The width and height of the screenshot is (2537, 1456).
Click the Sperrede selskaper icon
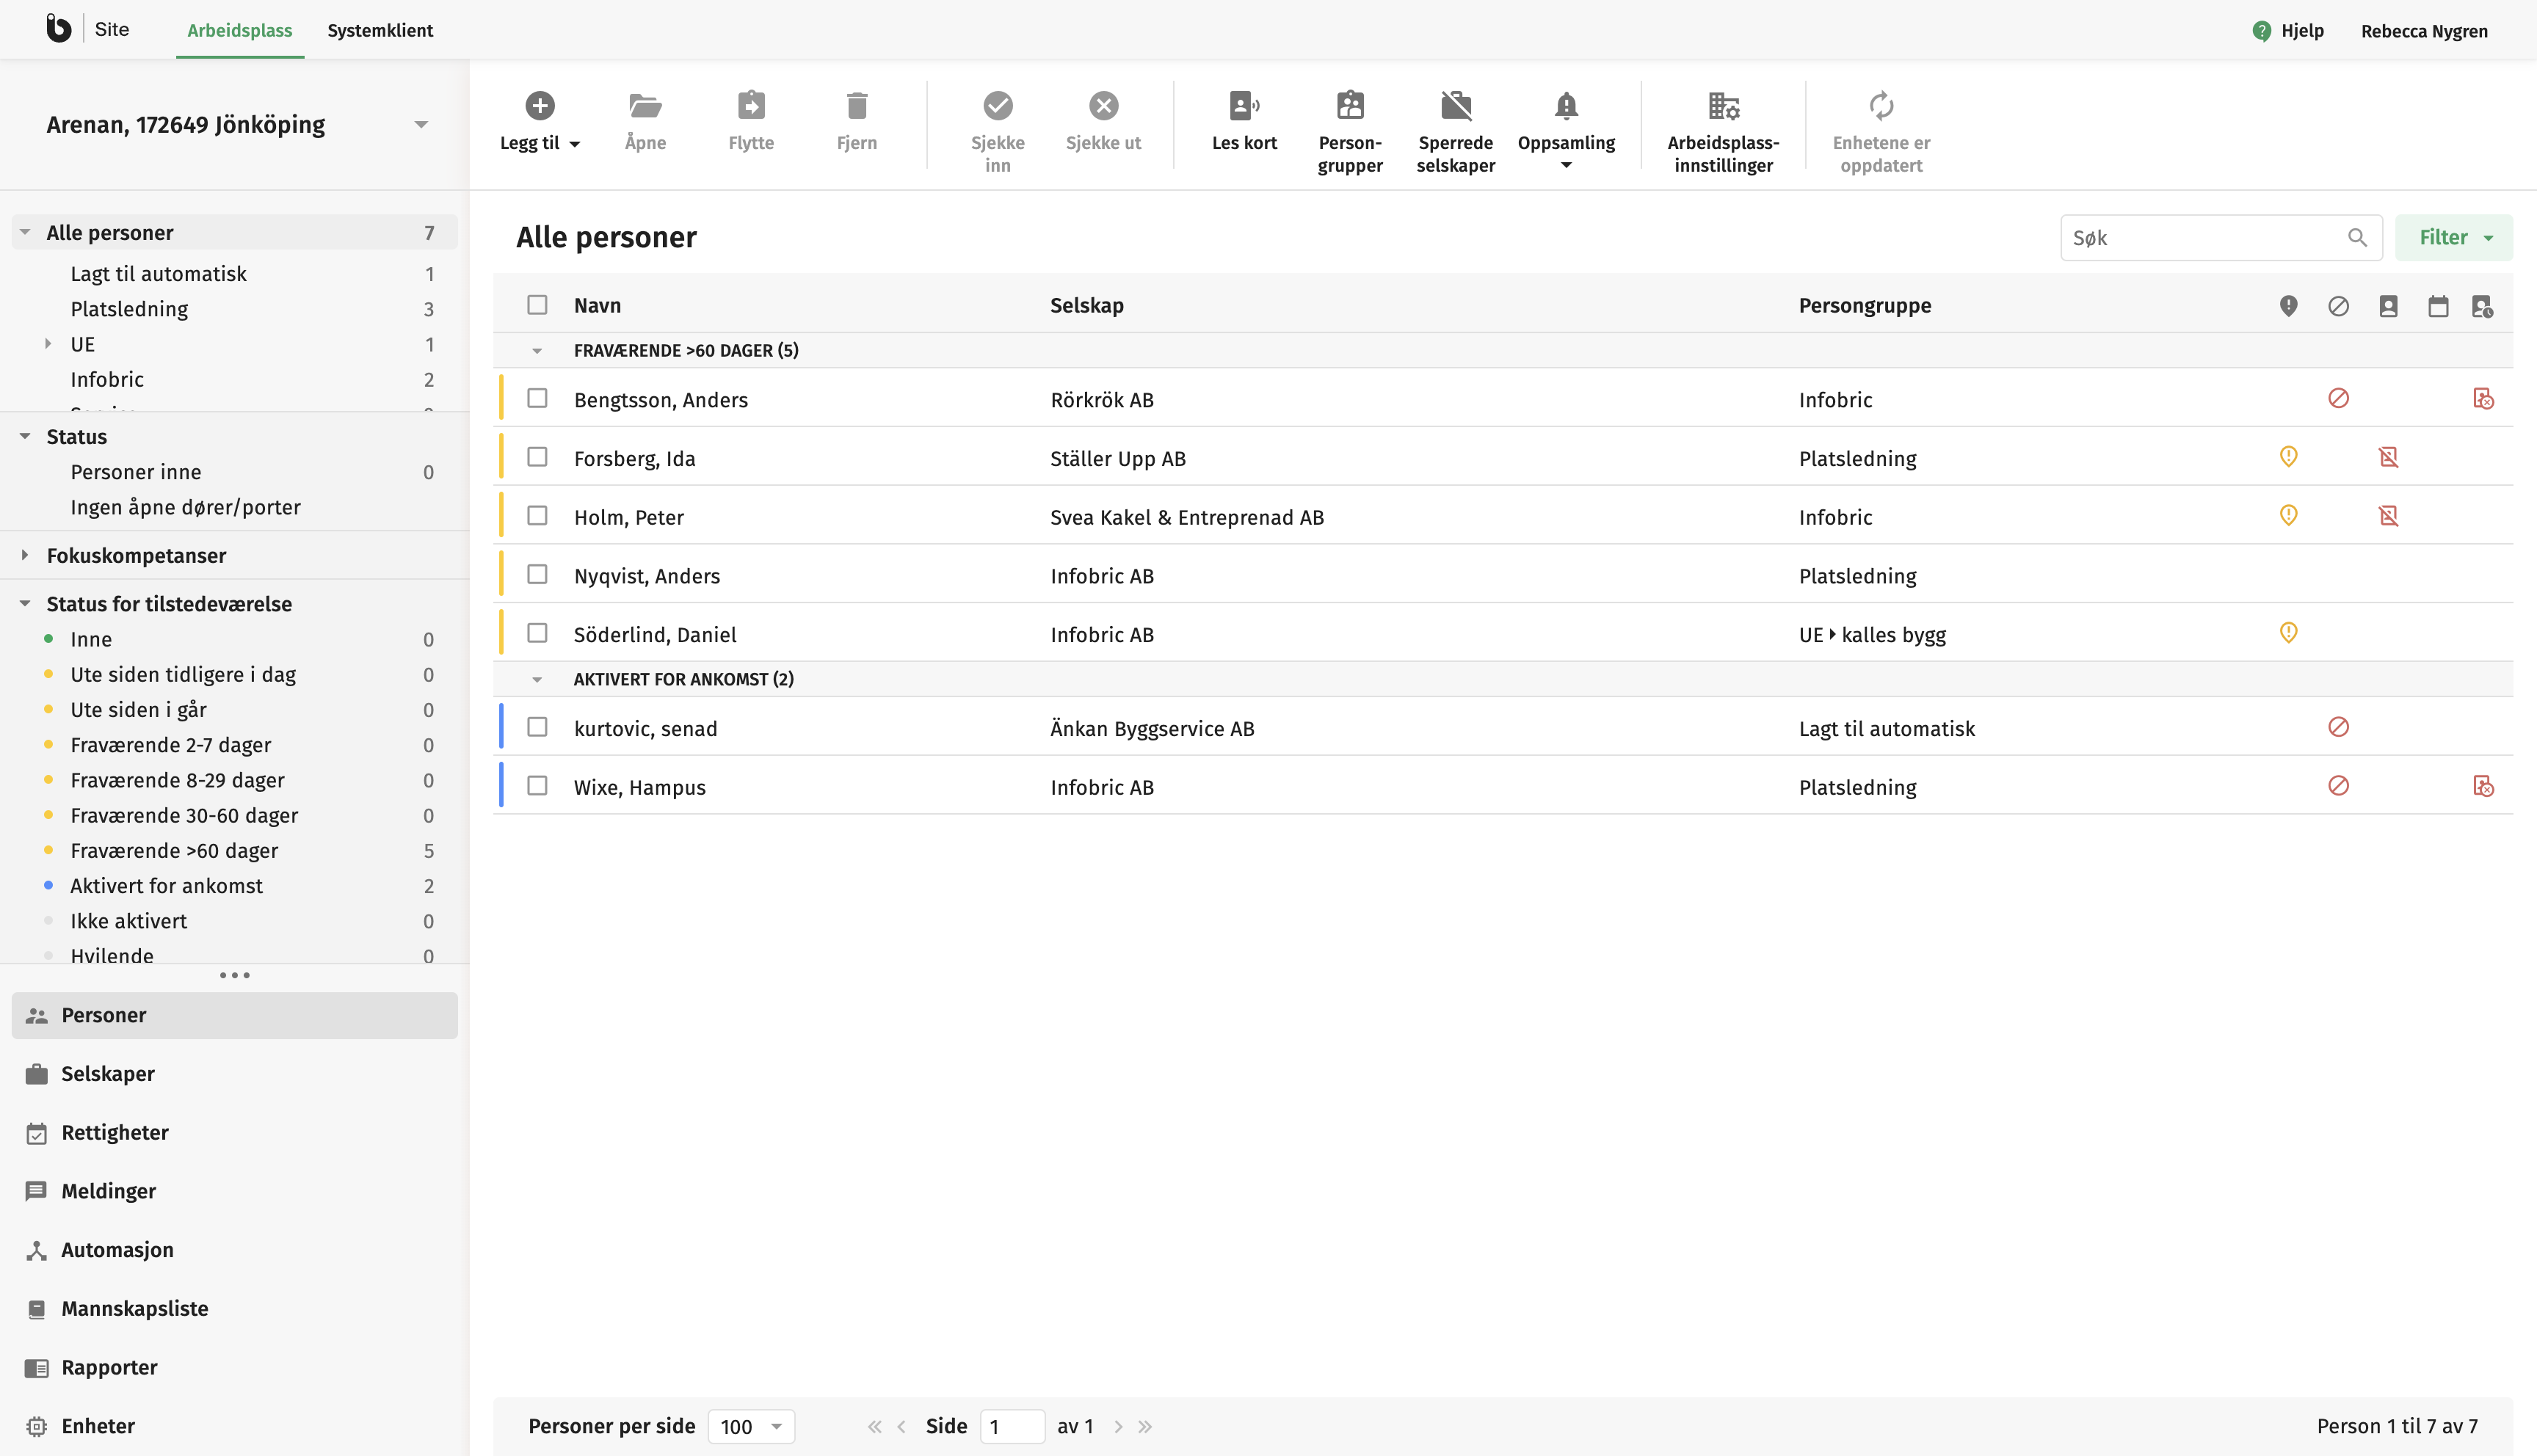[x=1455, y=106]
